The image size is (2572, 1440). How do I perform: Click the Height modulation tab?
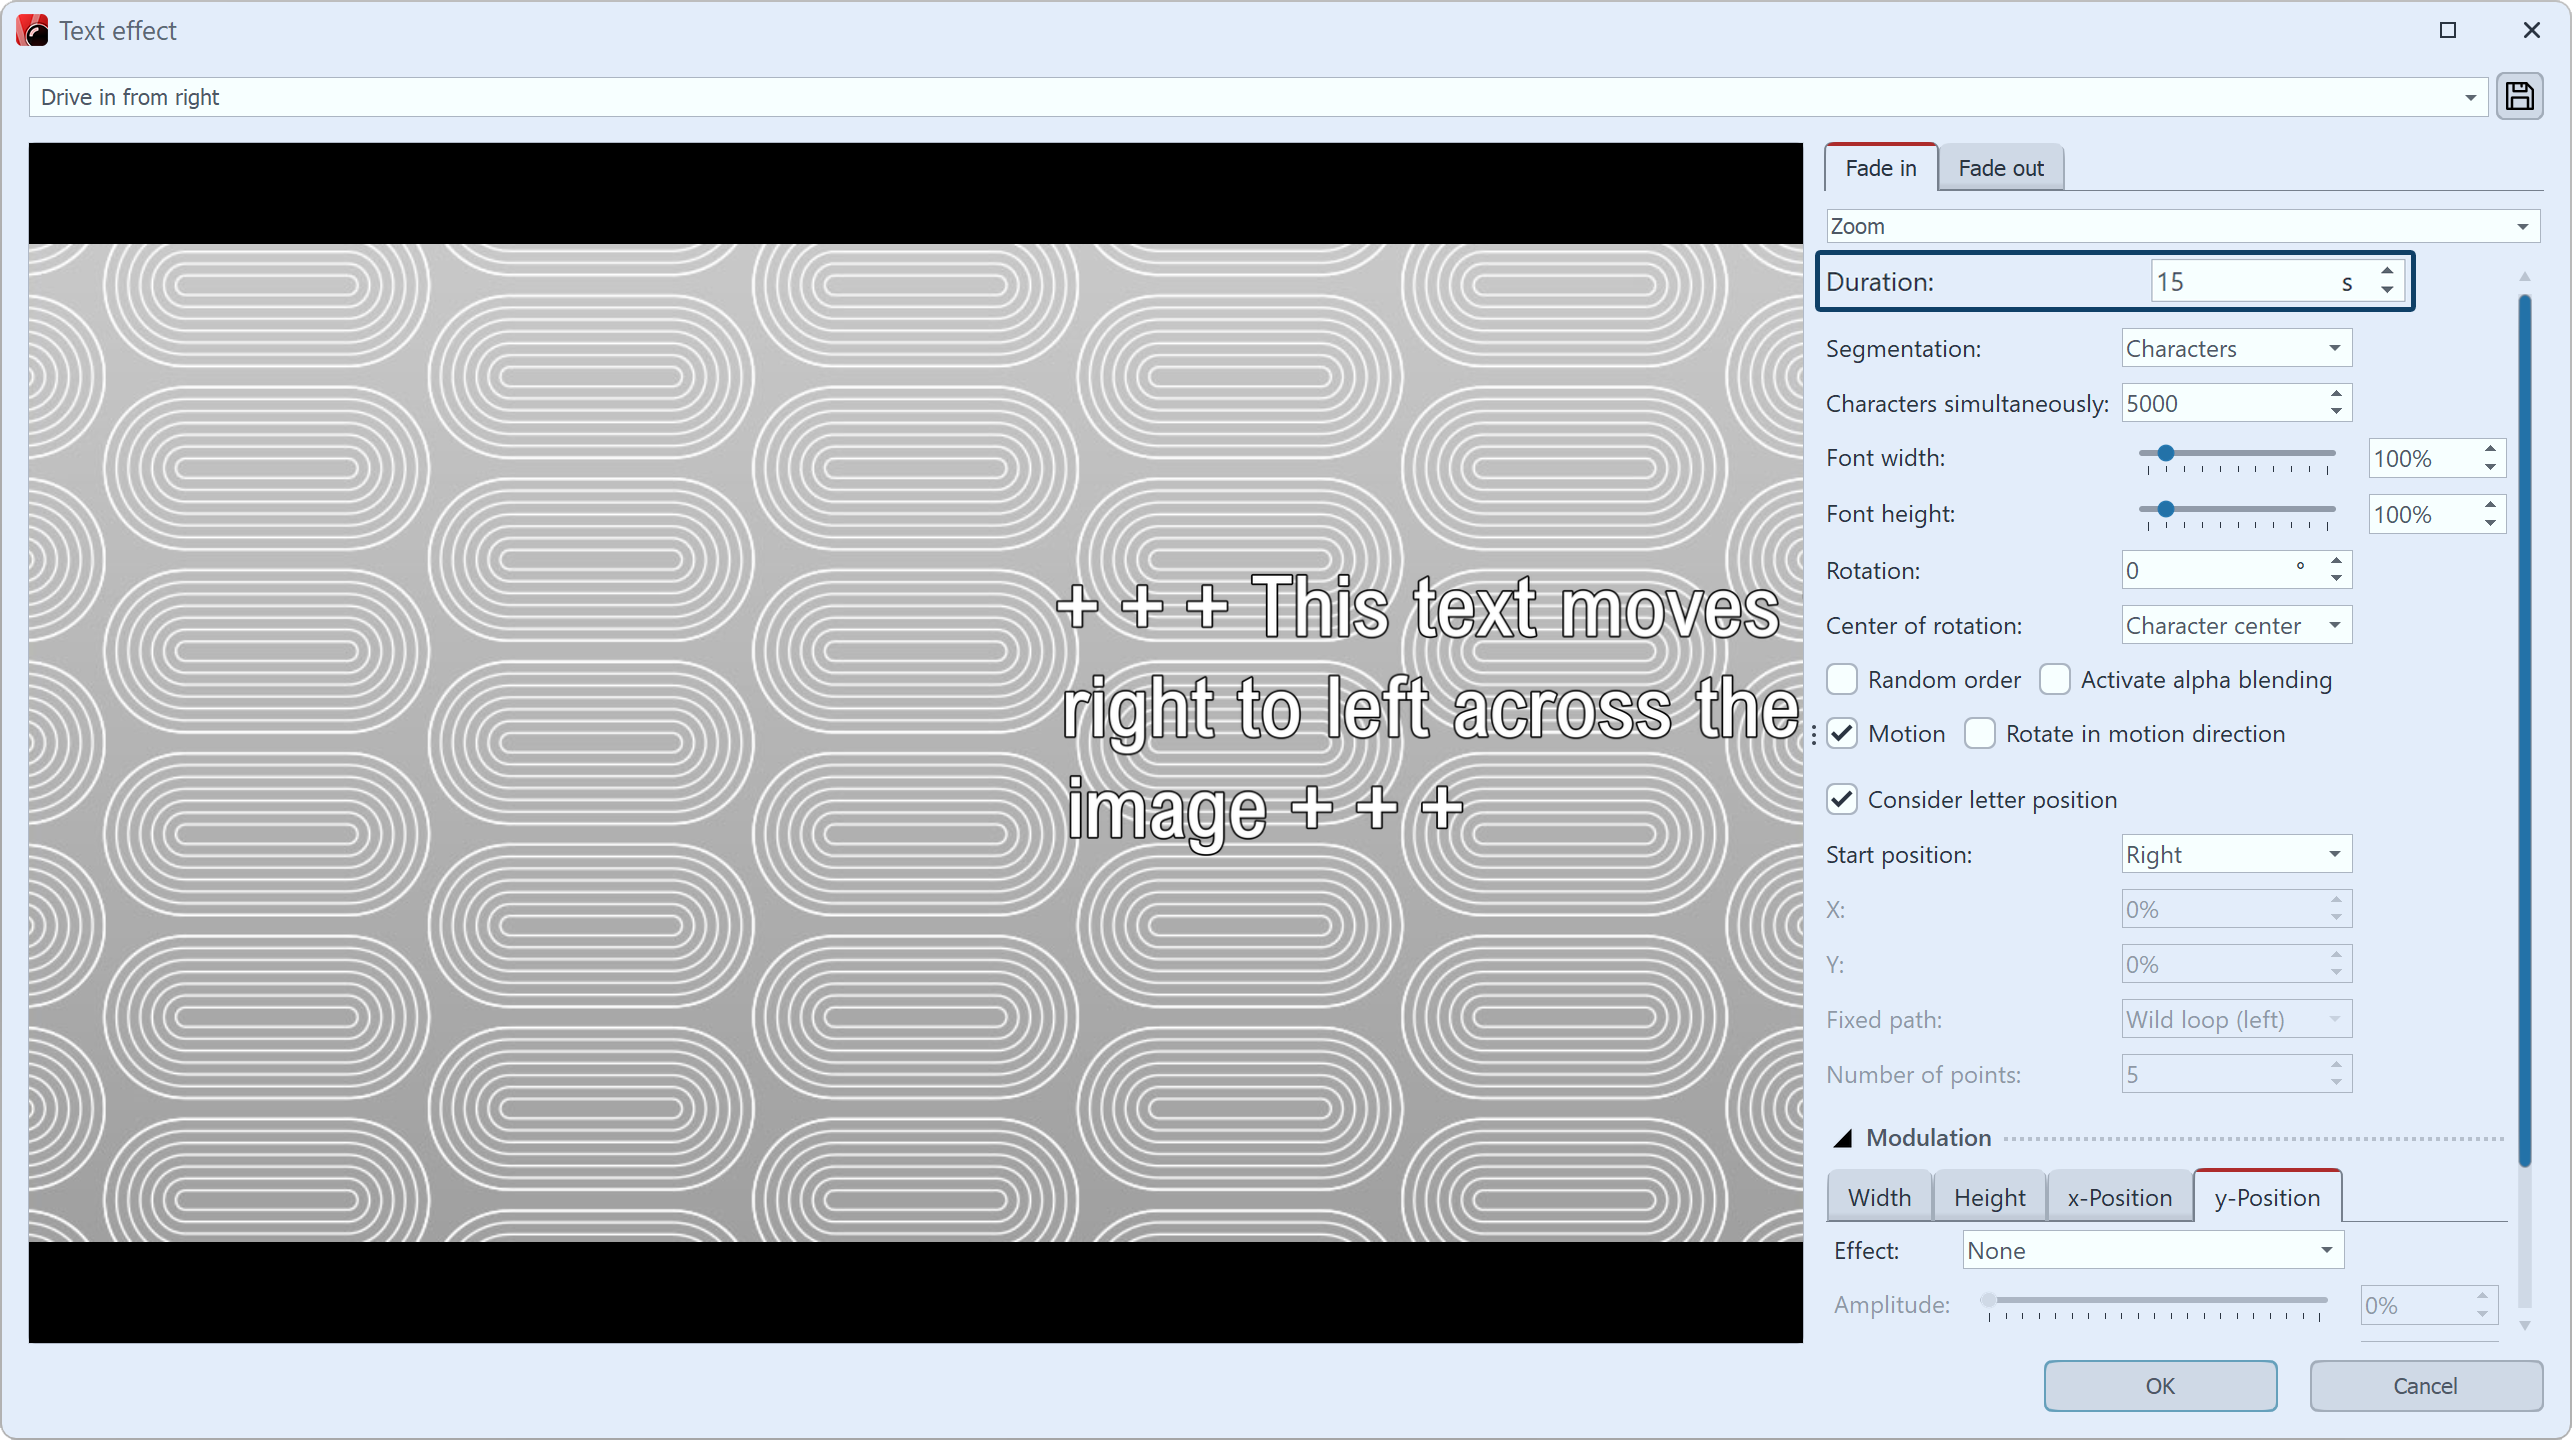click(1987, 1198)
